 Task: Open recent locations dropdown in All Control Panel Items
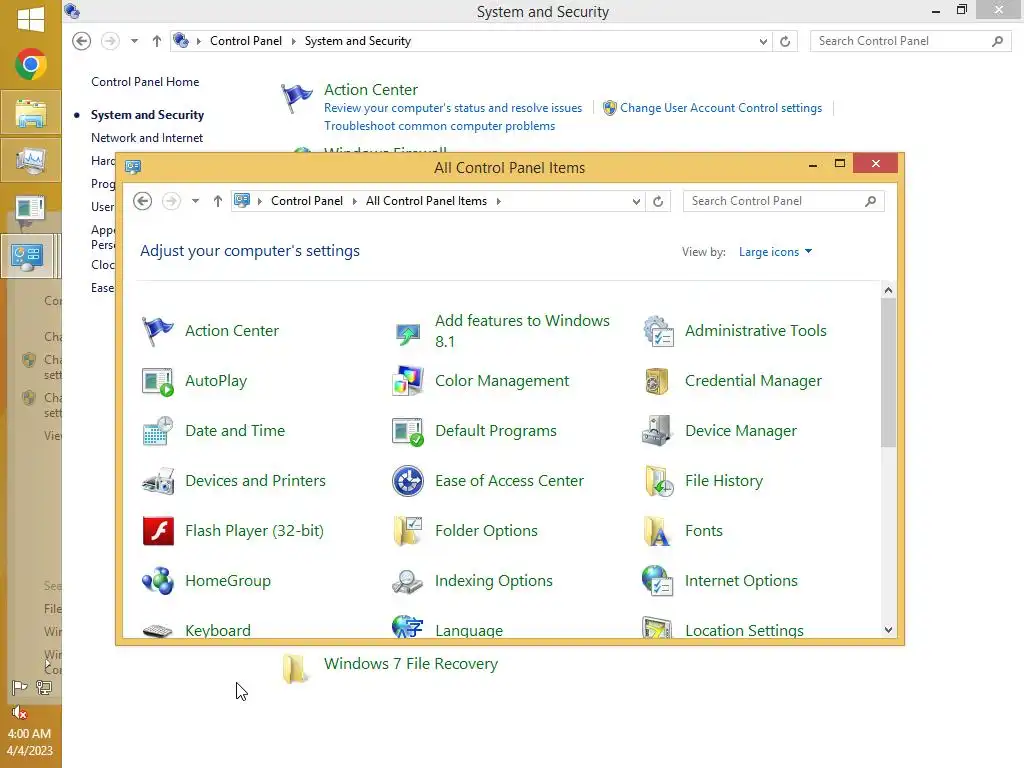pos(195,201)
